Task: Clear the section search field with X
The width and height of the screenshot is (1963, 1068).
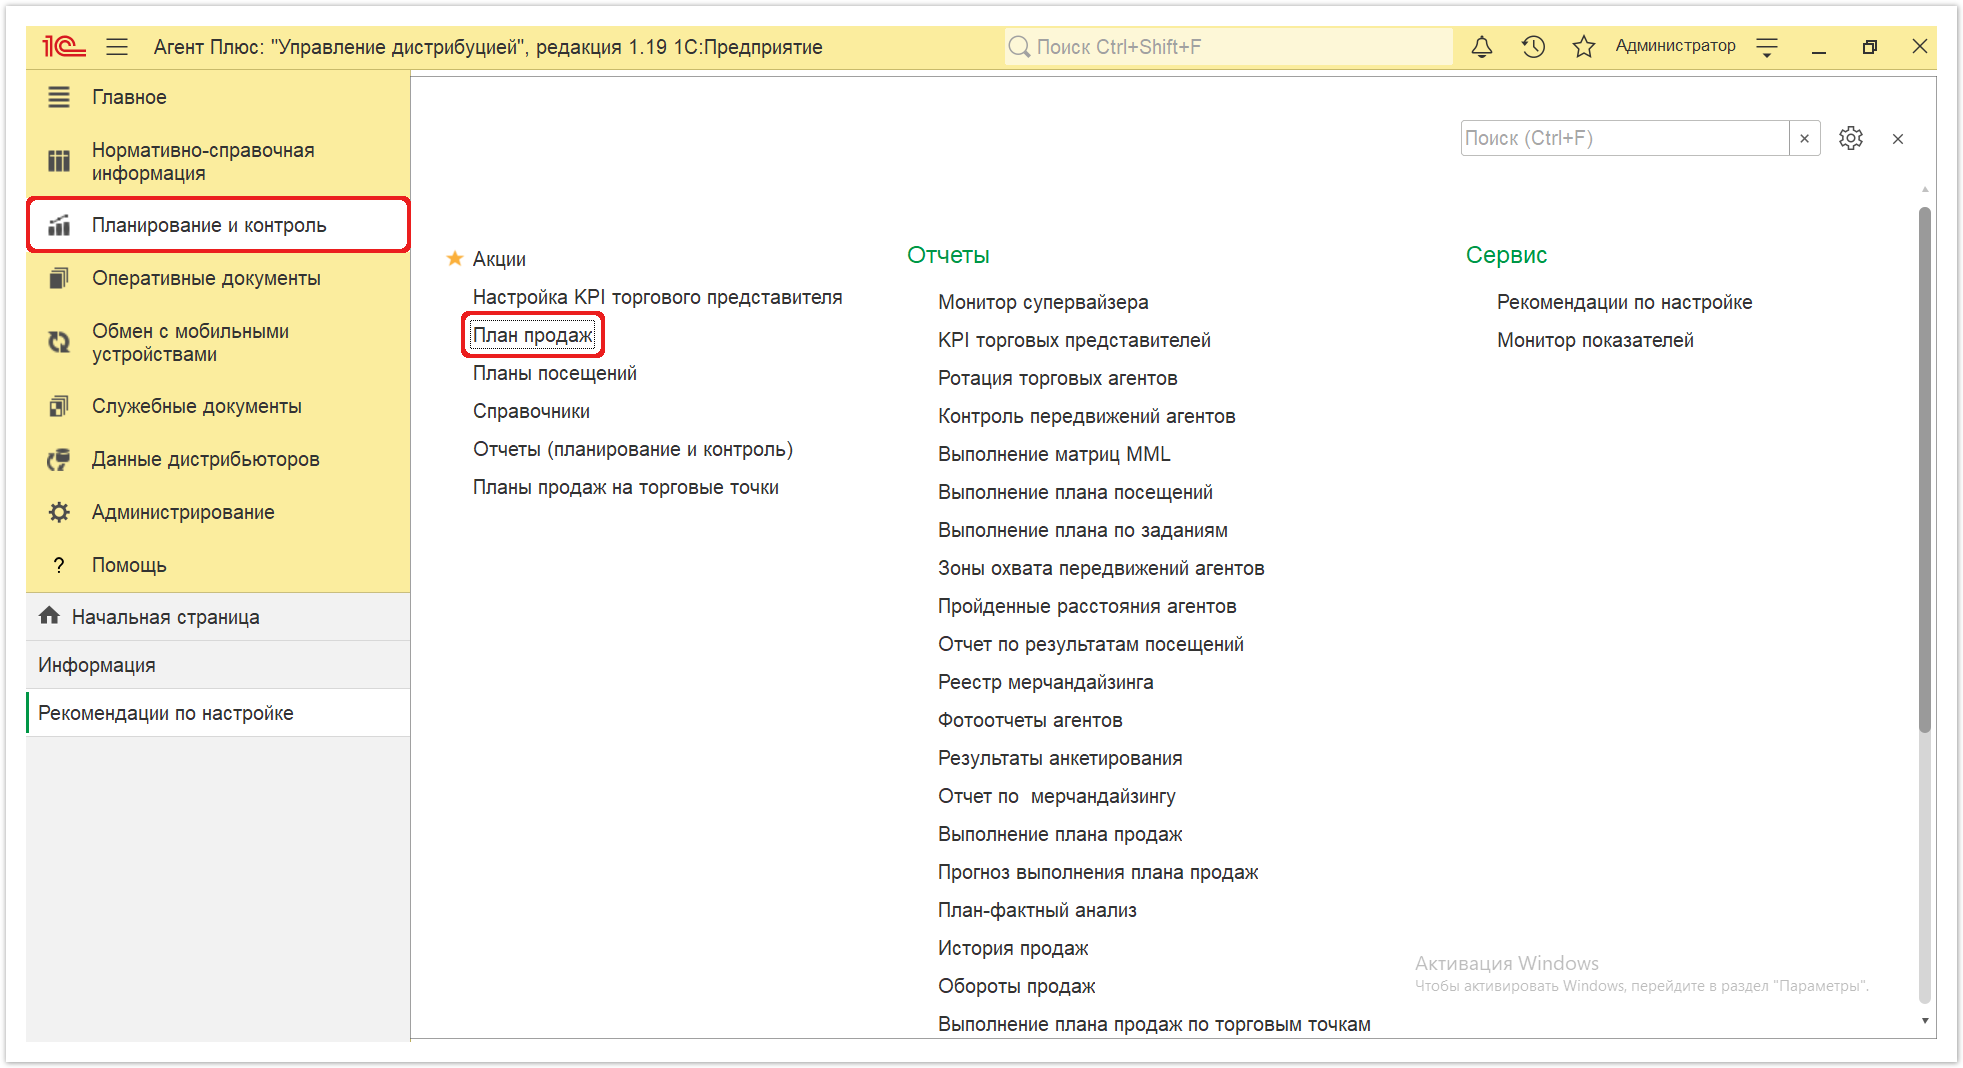Action: (x=1805, y=138)
